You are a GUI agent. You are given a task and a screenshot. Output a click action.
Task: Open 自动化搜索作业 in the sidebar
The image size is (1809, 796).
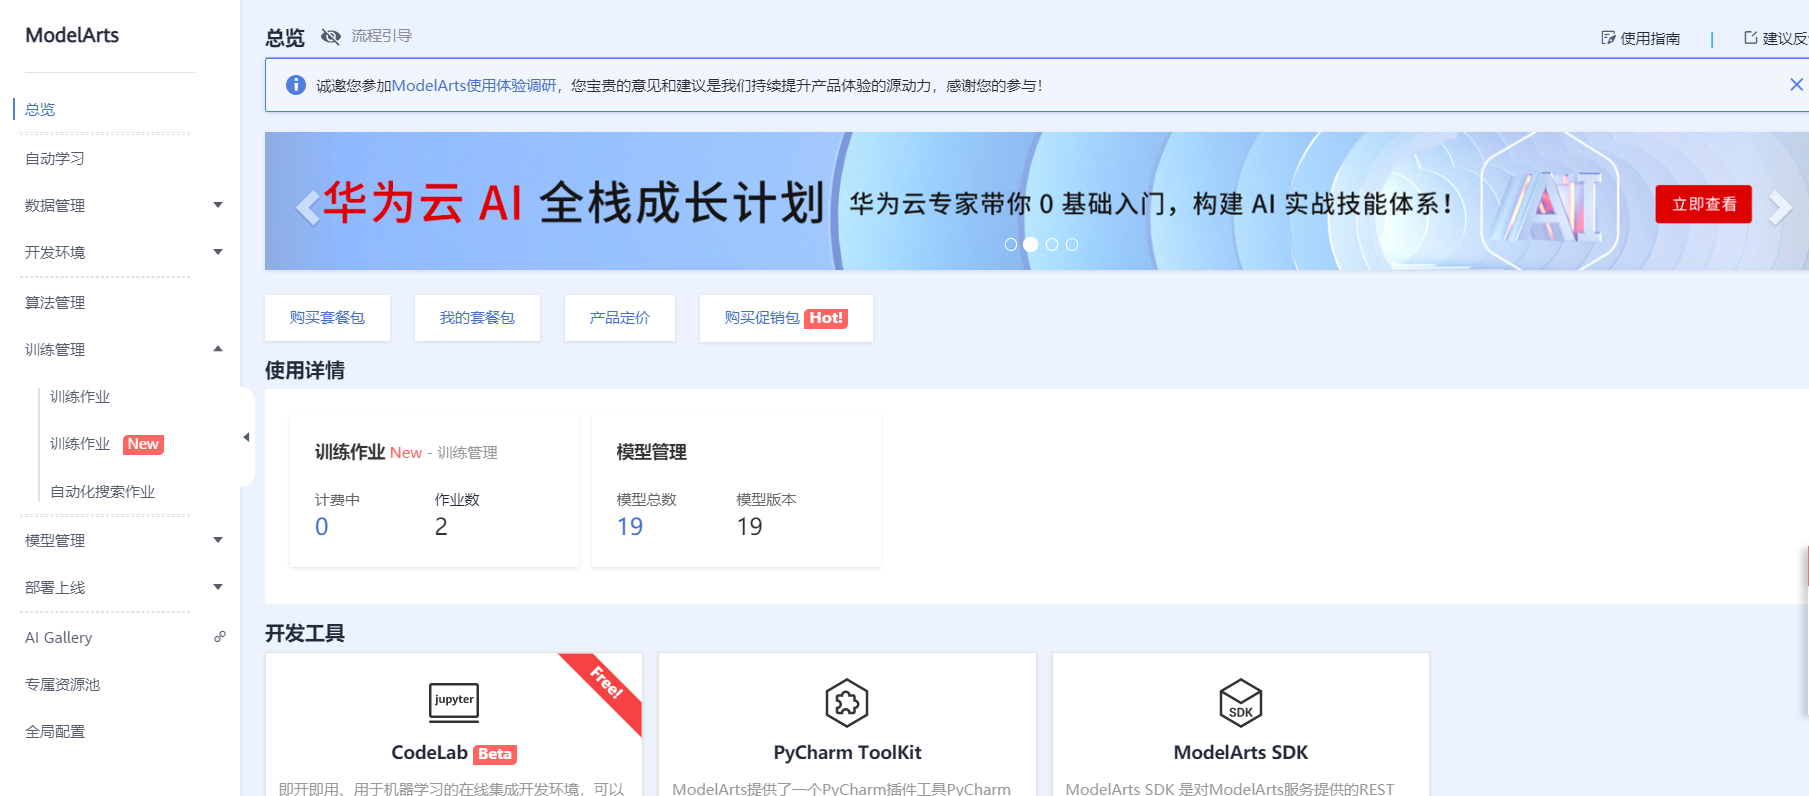[x=103, y=491]
